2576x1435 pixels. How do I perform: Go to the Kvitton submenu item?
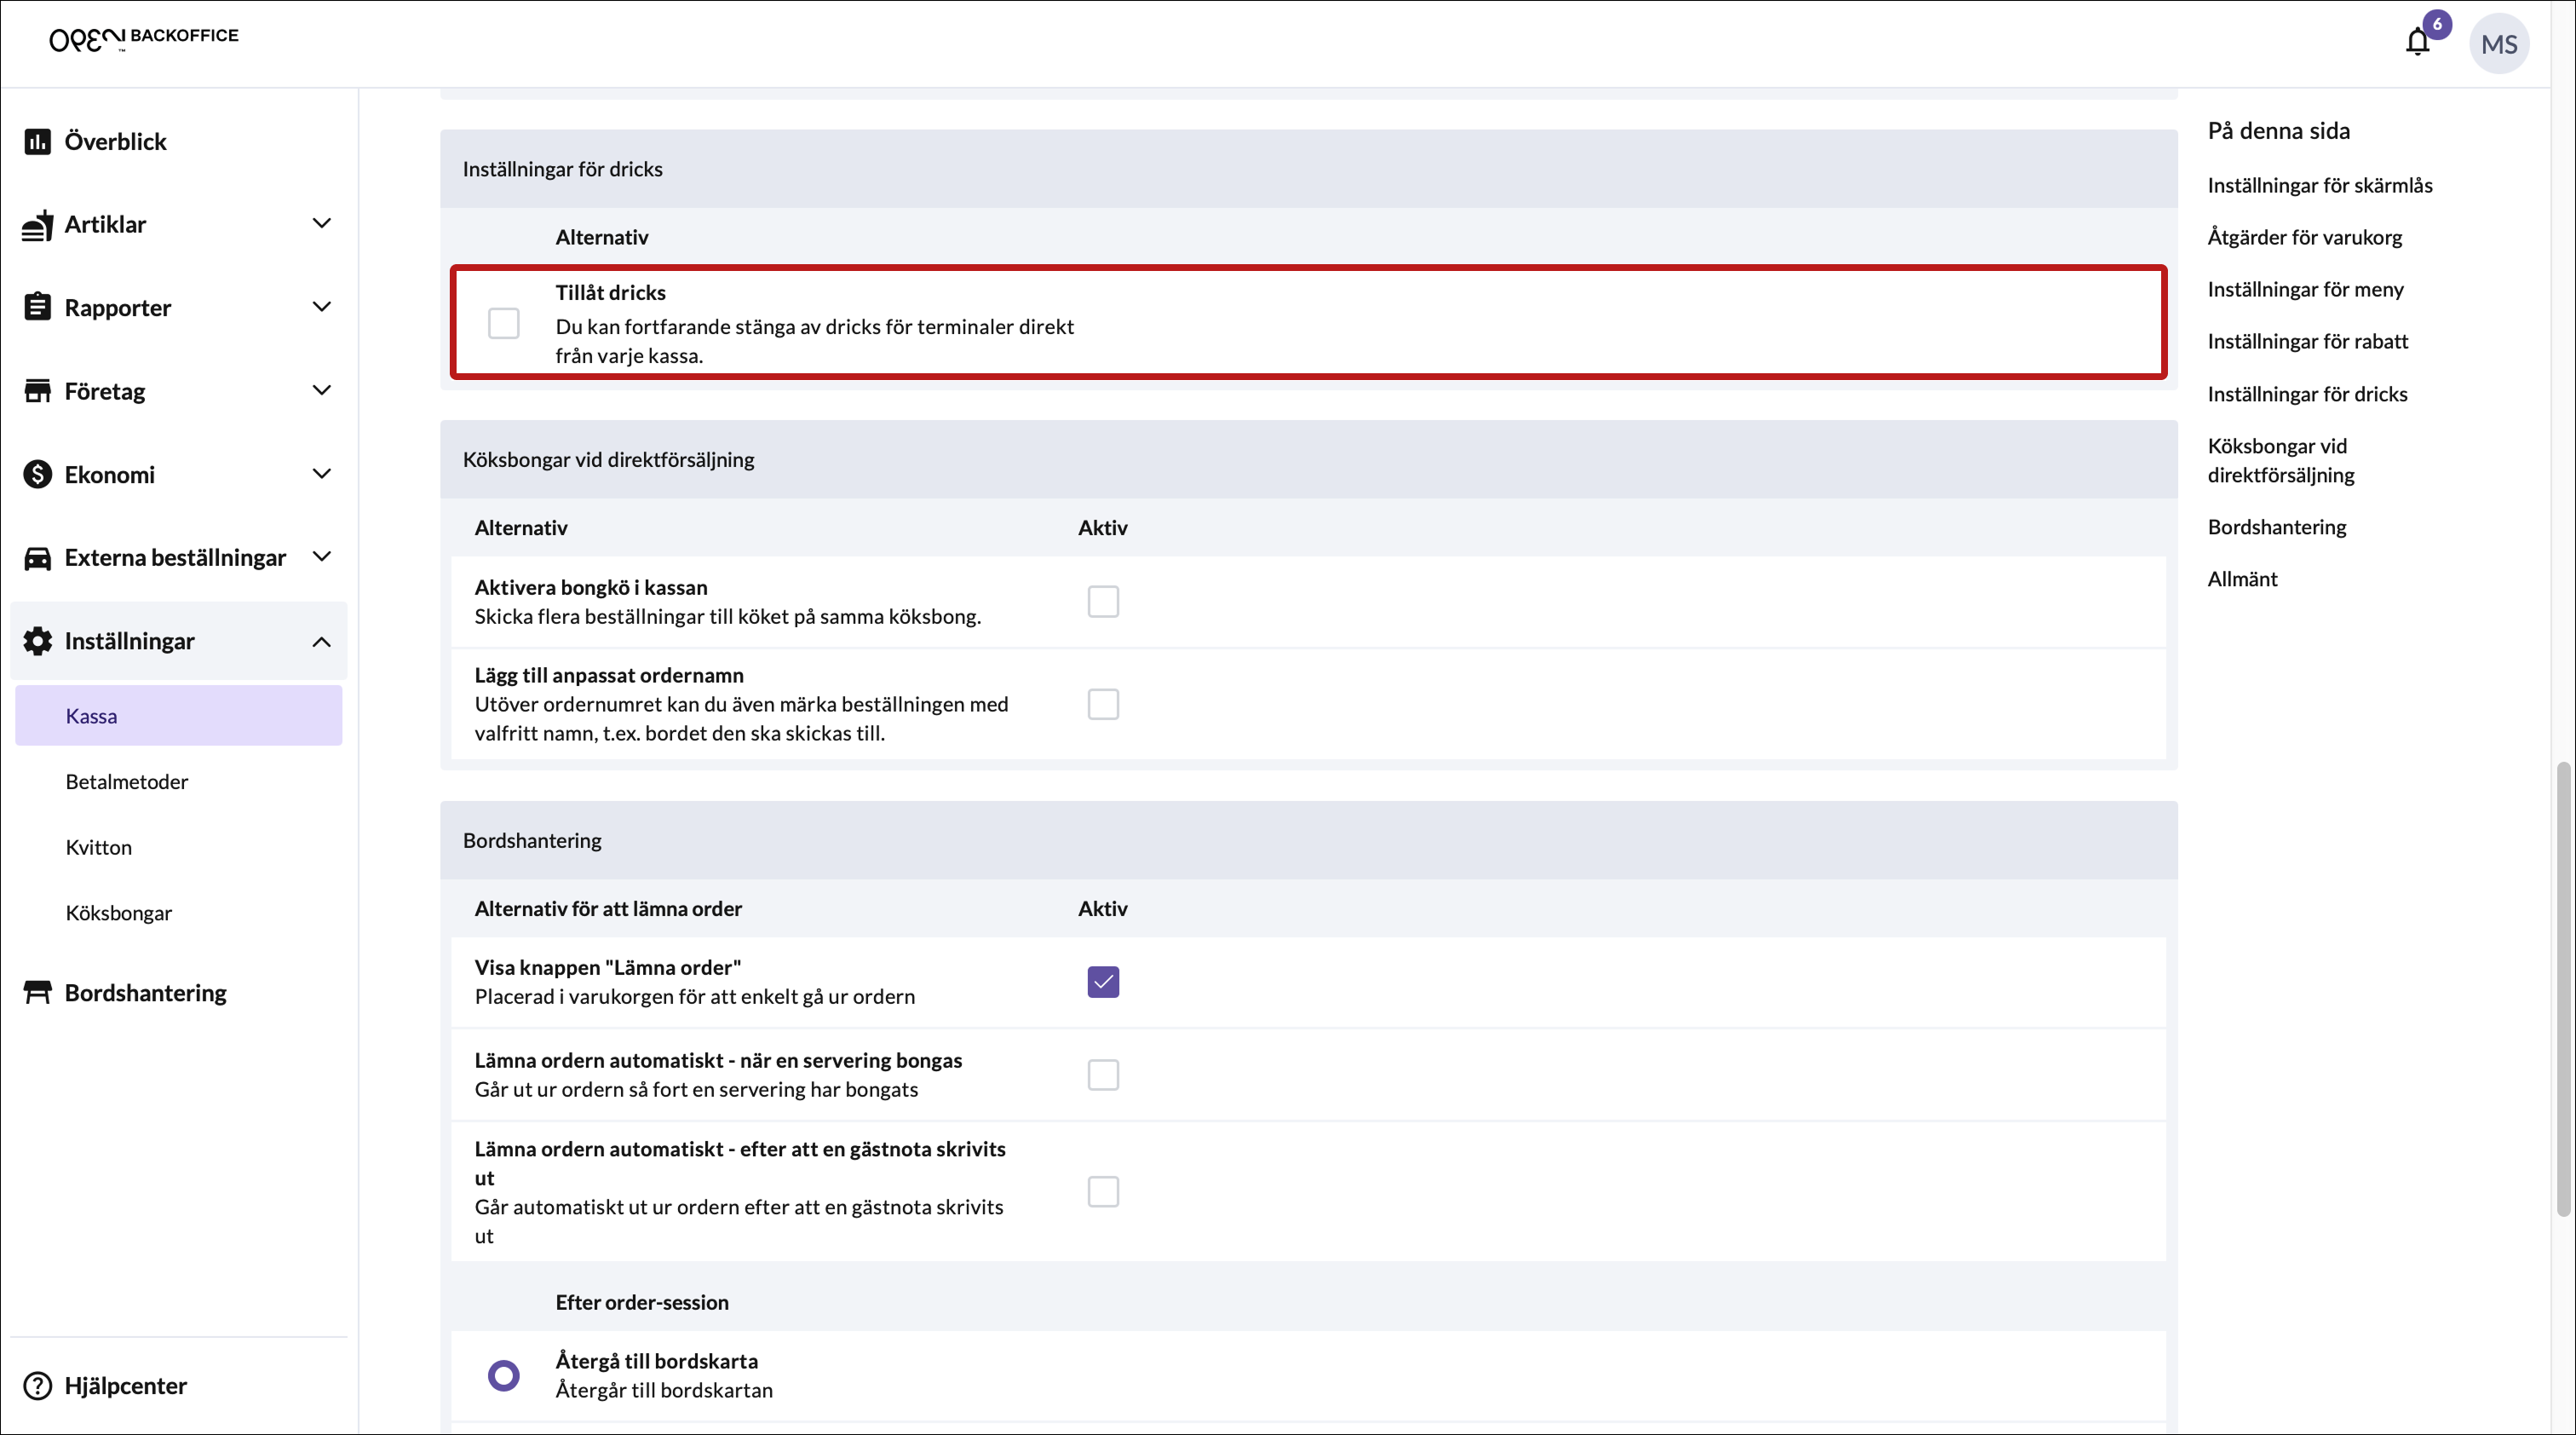(98, 848)
